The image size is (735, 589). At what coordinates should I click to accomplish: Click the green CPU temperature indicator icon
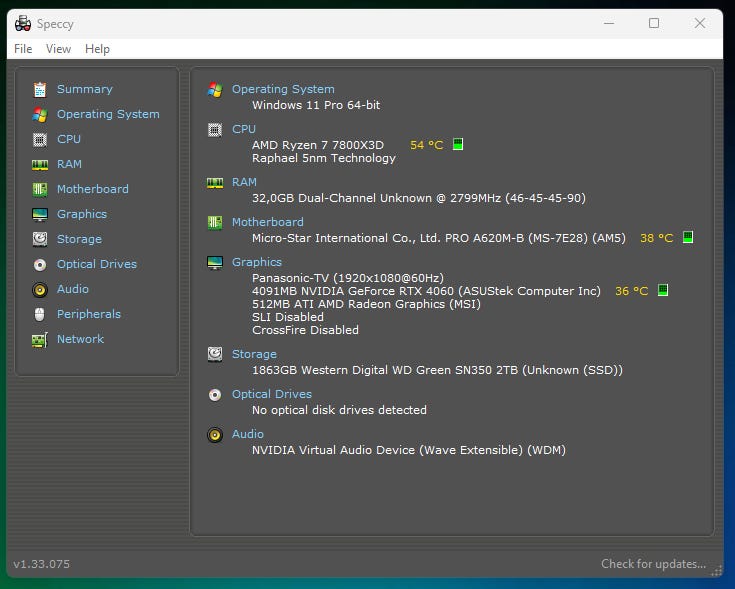(x=458, y=144)
